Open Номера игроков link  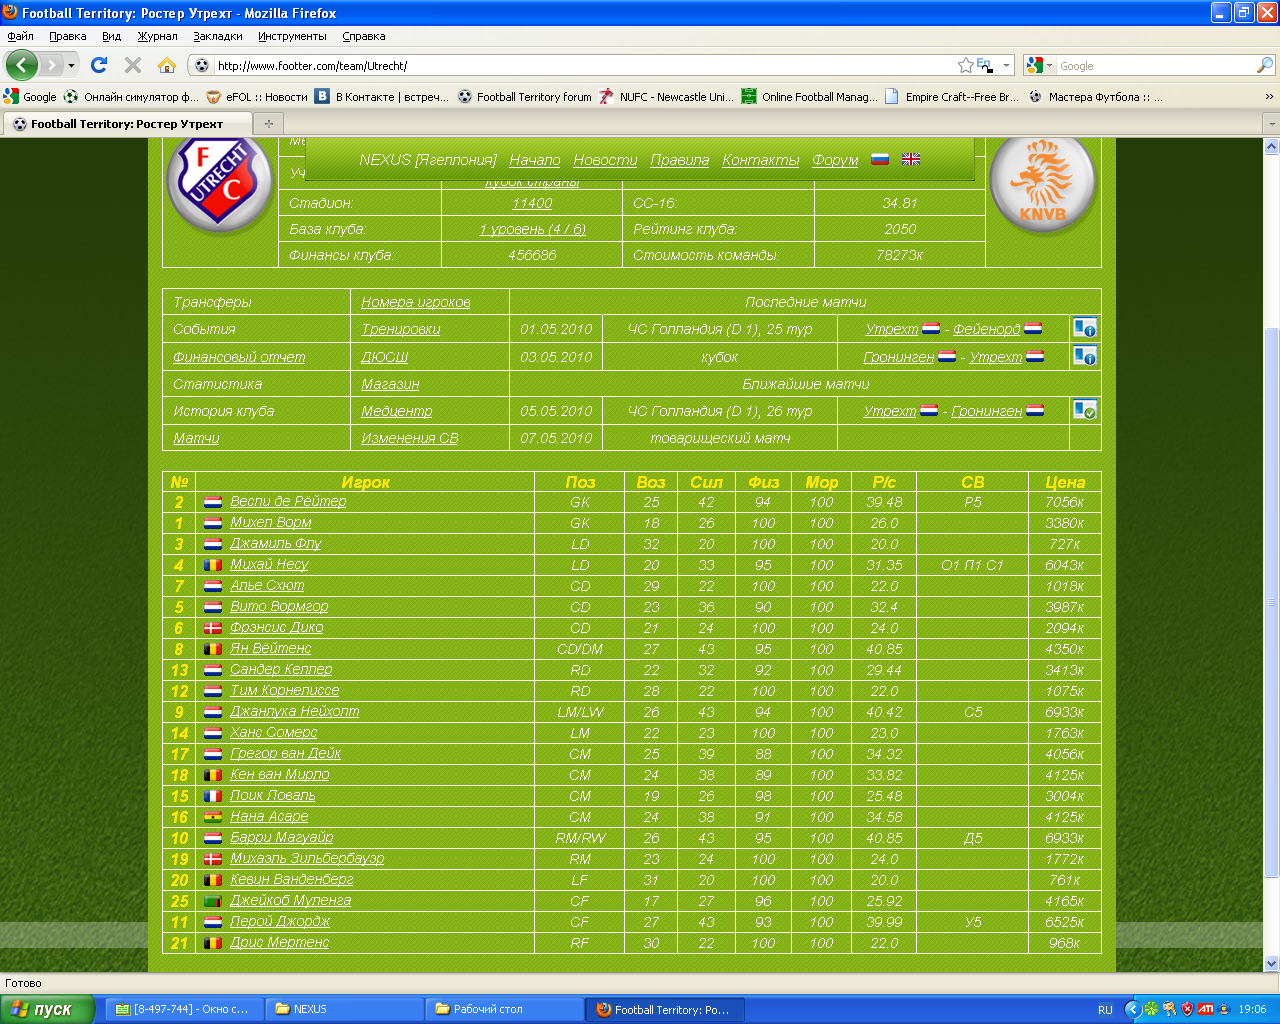(x=416, y=302)
